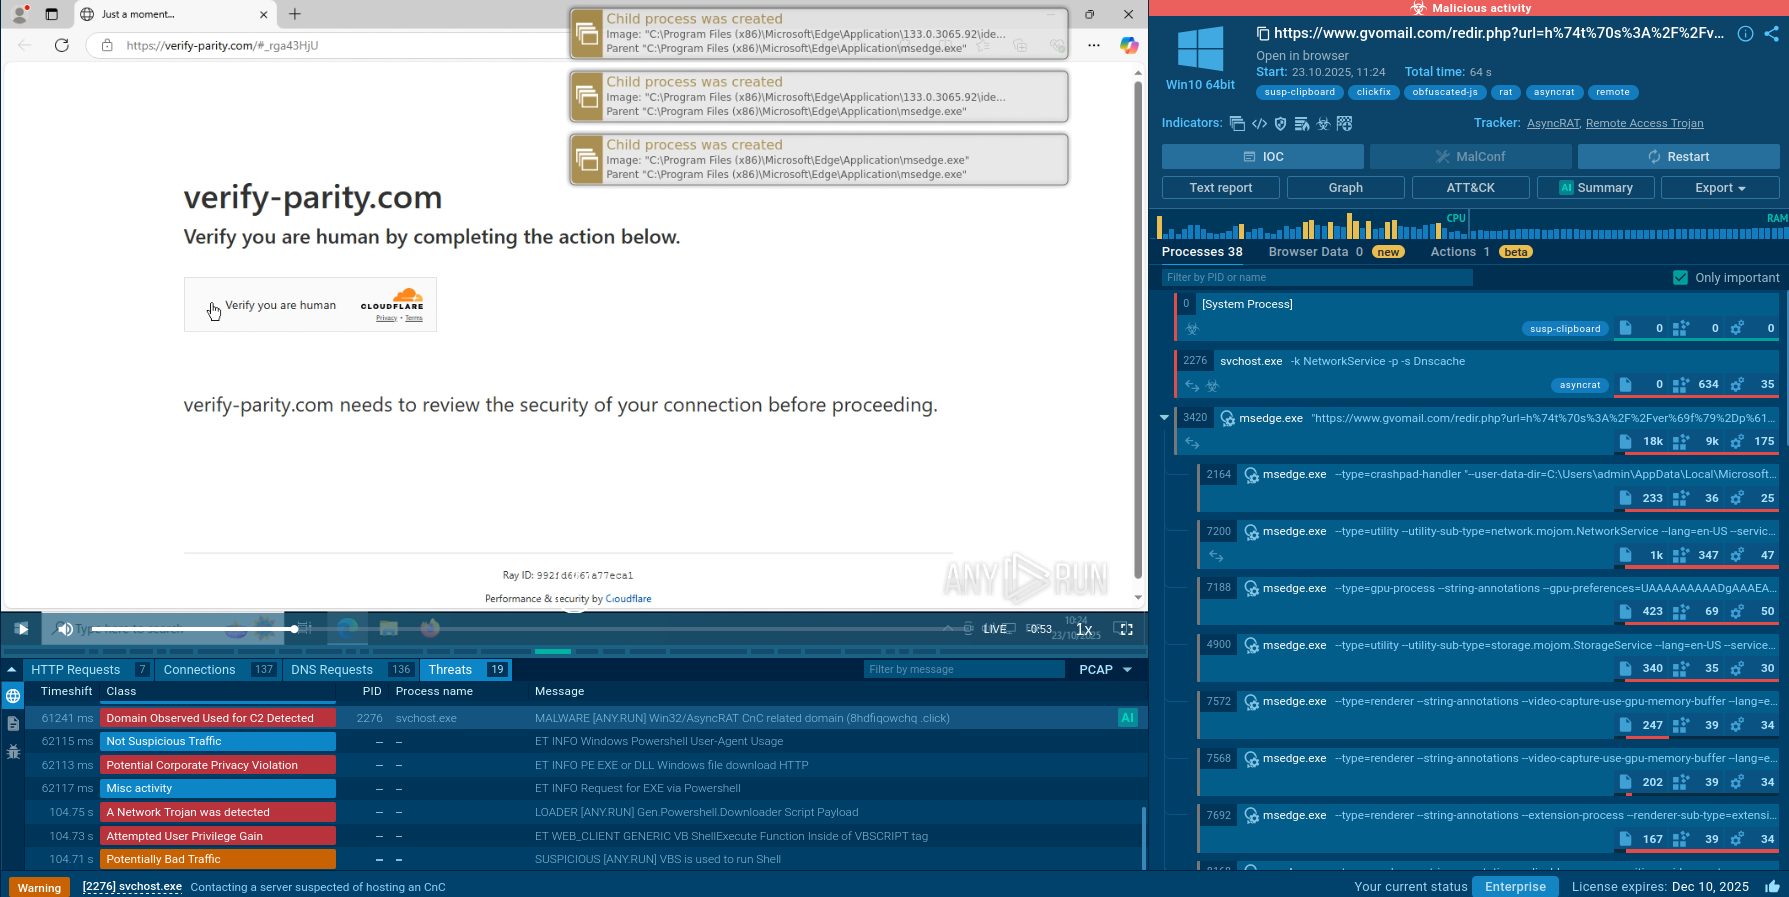Toggle video playback button
The width and height of the screenshot is (1789, 897).
pyautogui.click(x=21, y=629)
